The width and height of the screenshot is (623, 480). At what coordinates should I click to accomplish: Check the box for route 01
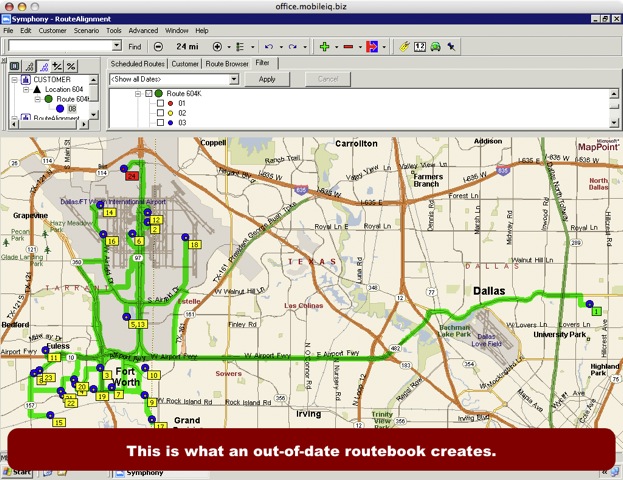pos(159,103)
